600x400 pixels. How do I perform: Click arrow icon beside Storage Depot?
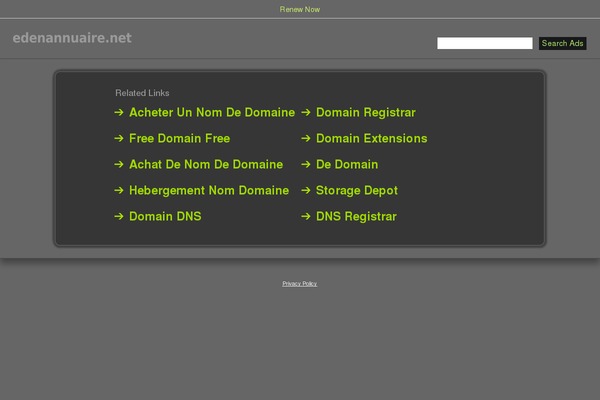306,190
